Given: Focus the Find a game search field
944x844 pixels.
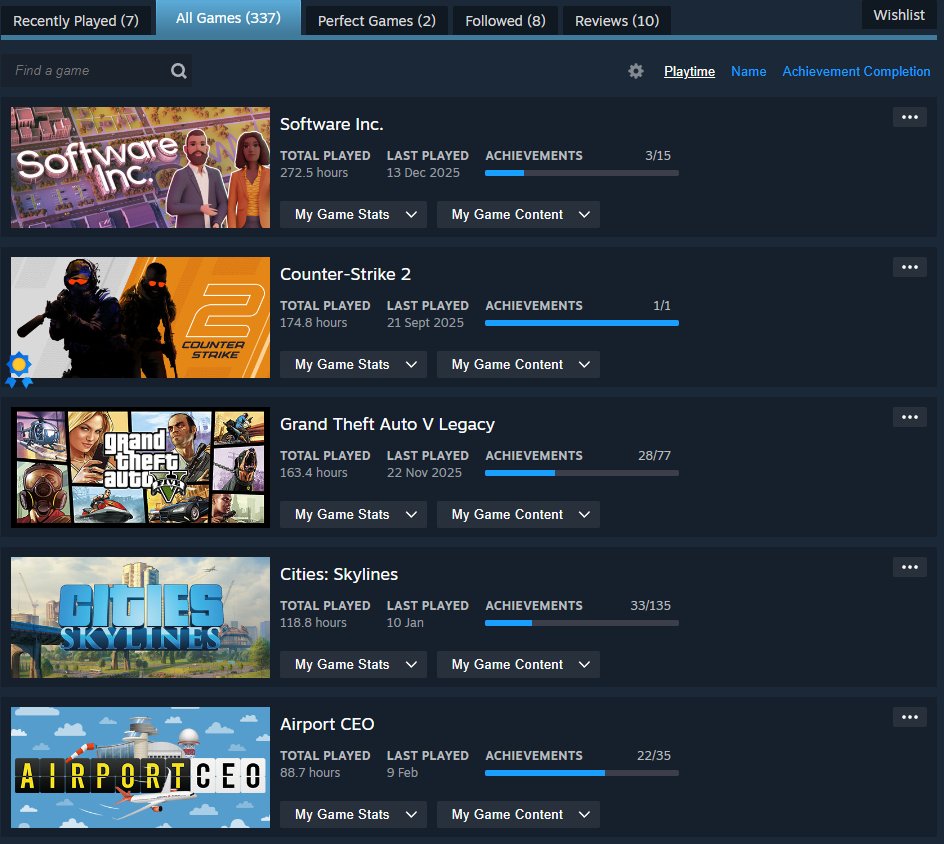Looking at the screenshot, I should click(x=96, y=70).
